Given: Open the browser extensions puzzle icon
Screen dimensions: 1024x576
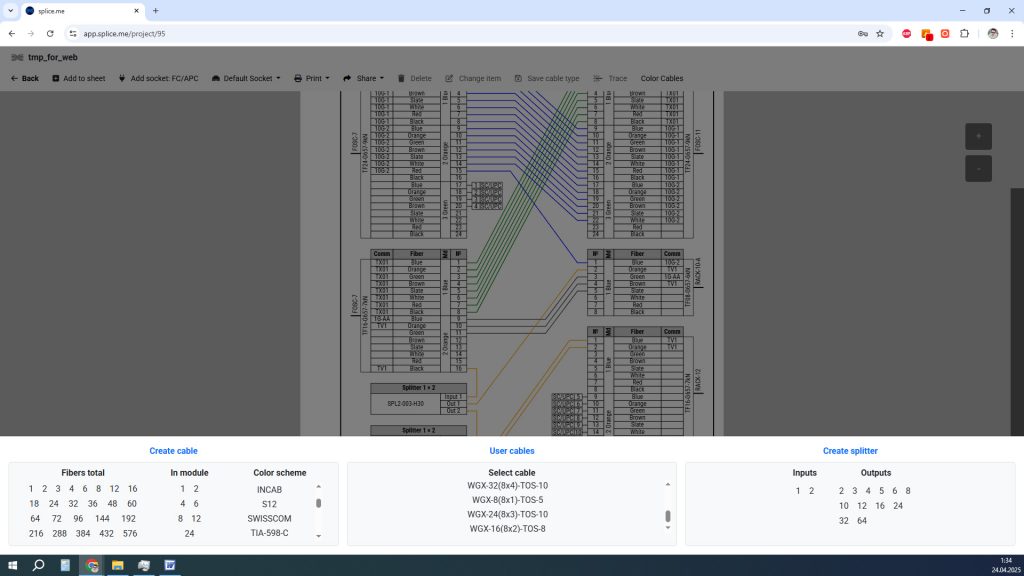Looking at the screenshot, I should [965, 33].
